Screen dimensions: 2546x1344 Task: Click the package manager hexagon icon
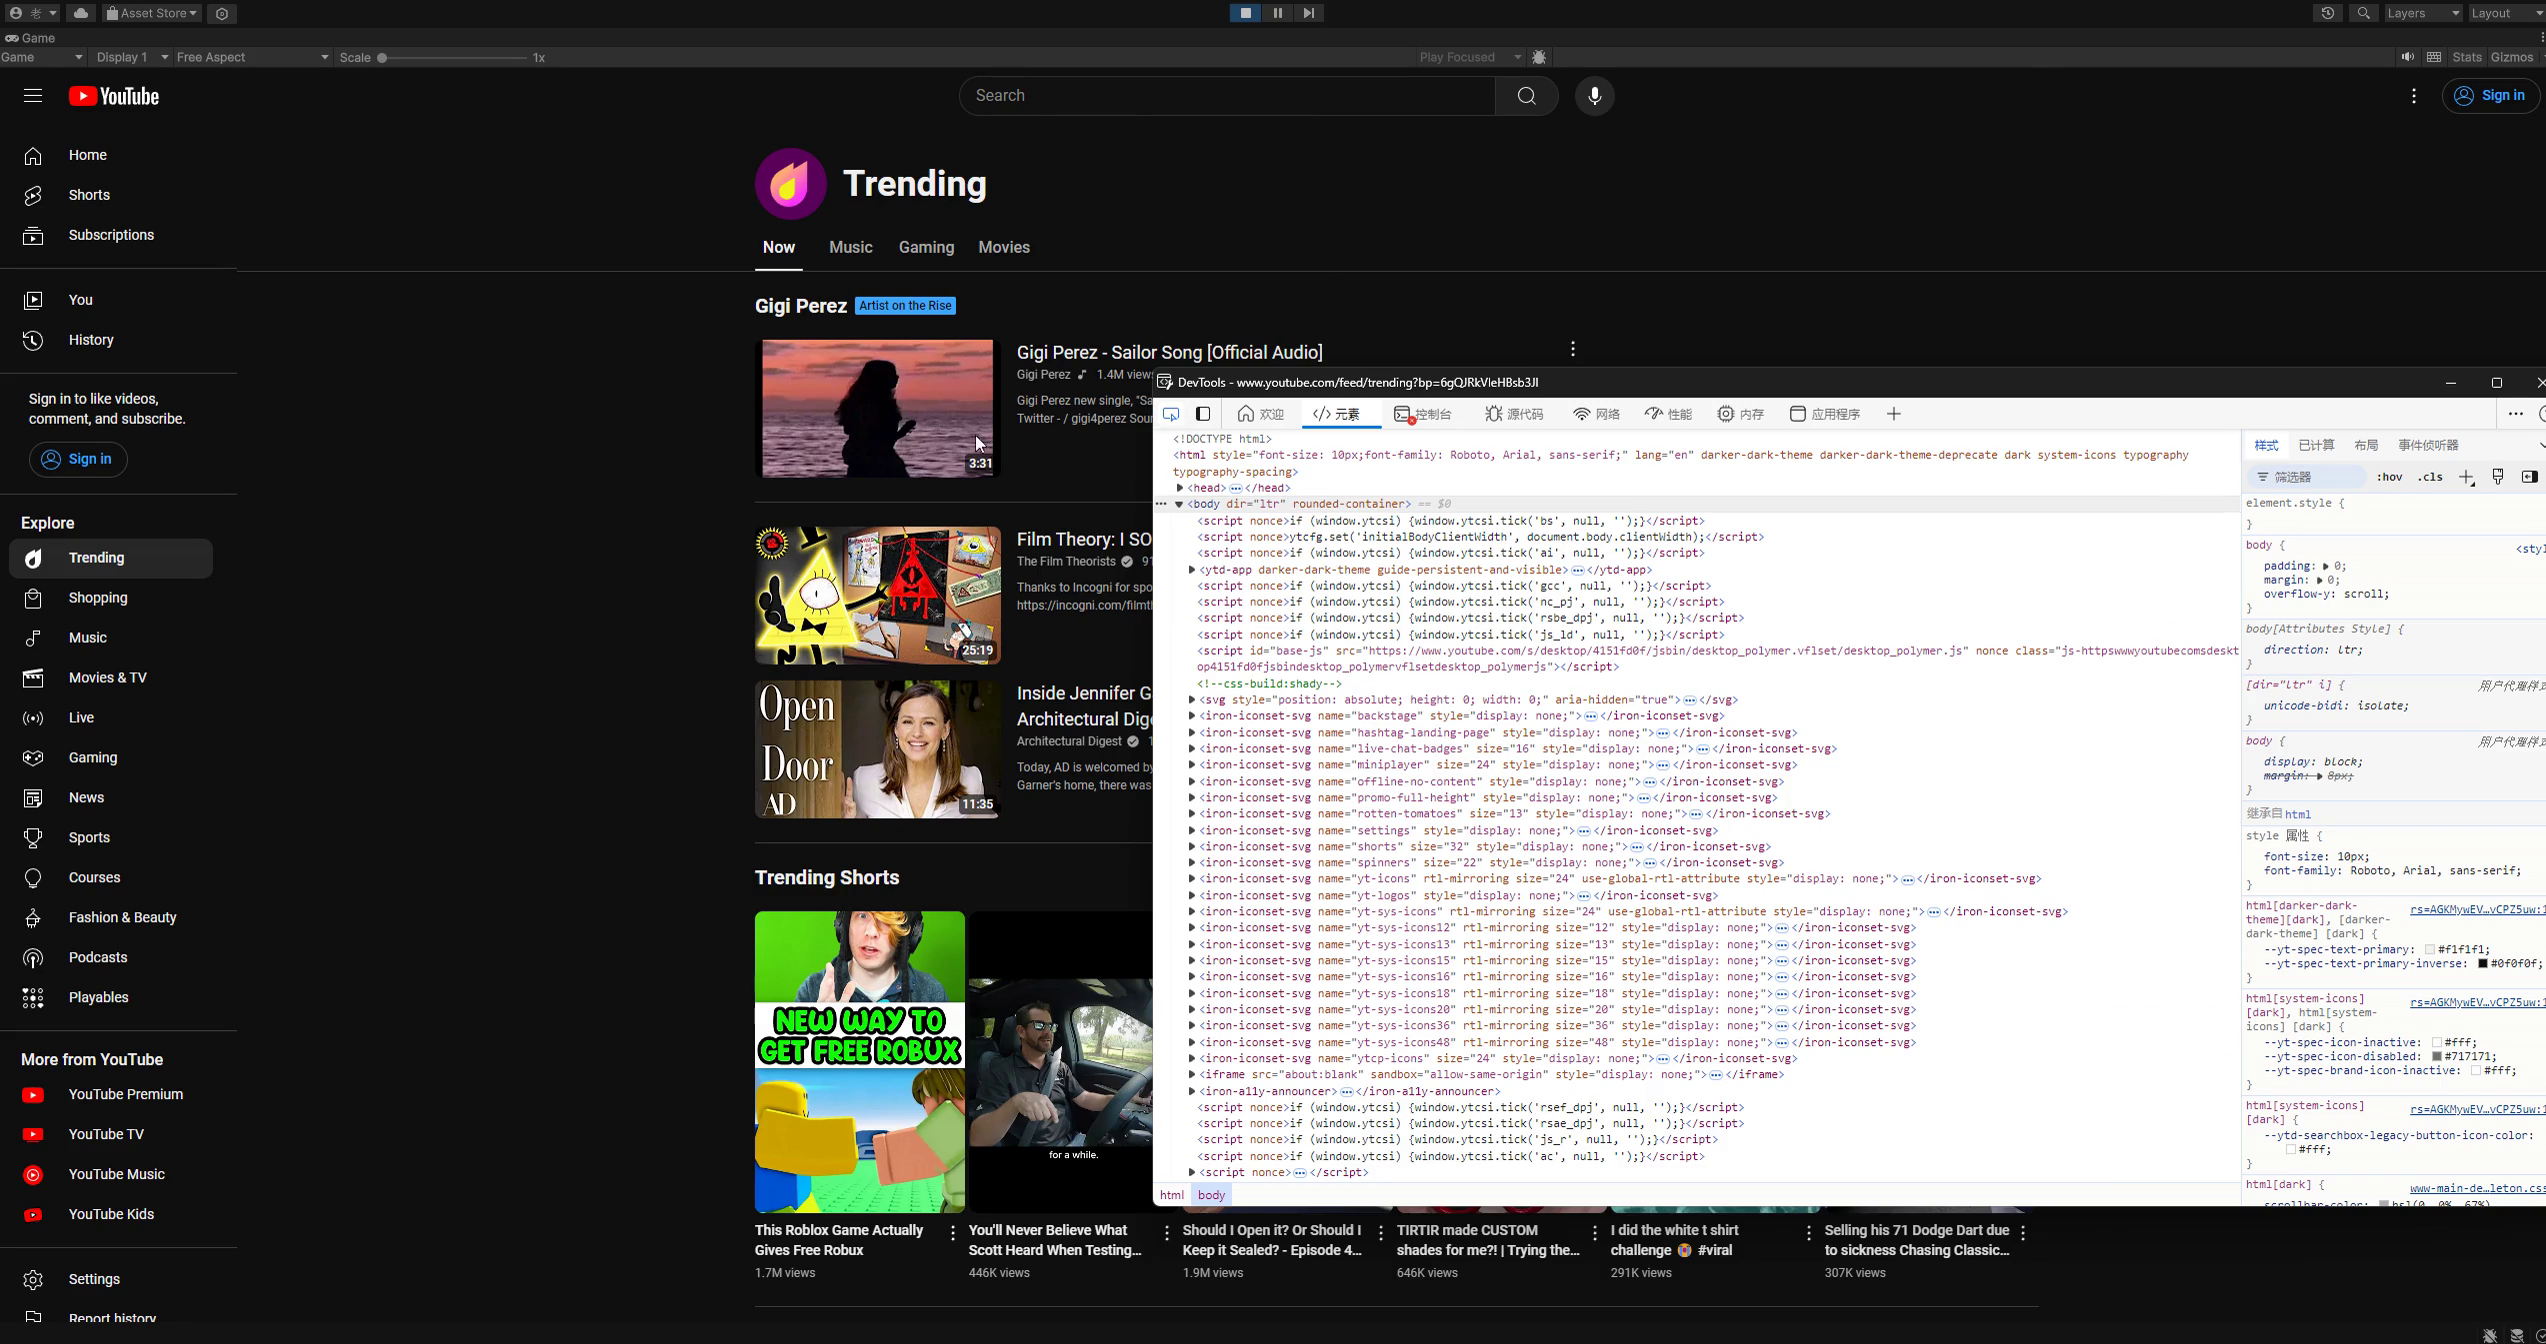point(222,13)
